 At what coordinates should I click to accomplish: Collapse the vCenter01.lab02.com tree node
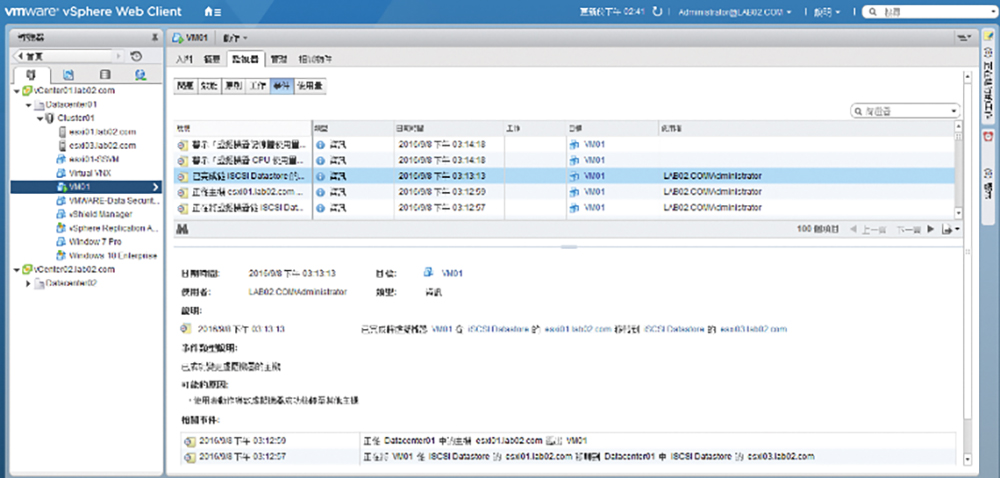point(17,91)
